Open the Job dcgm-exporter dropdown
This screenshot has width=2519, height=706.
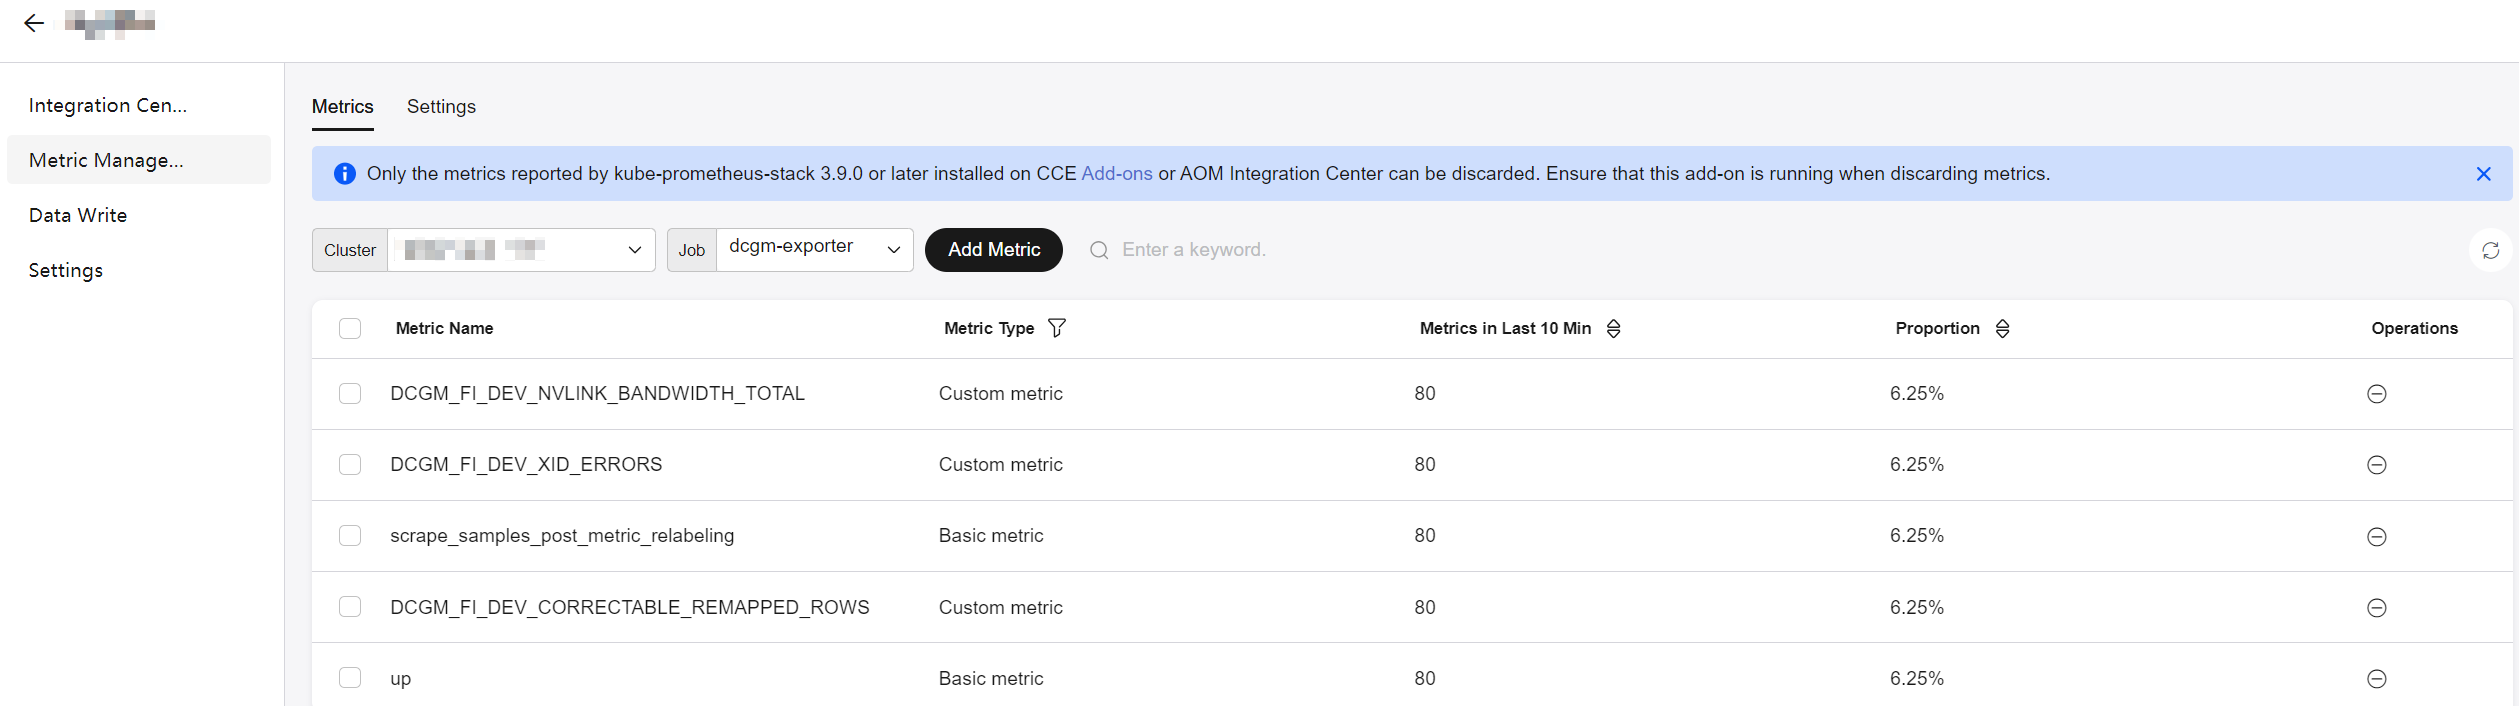(814, 250)
